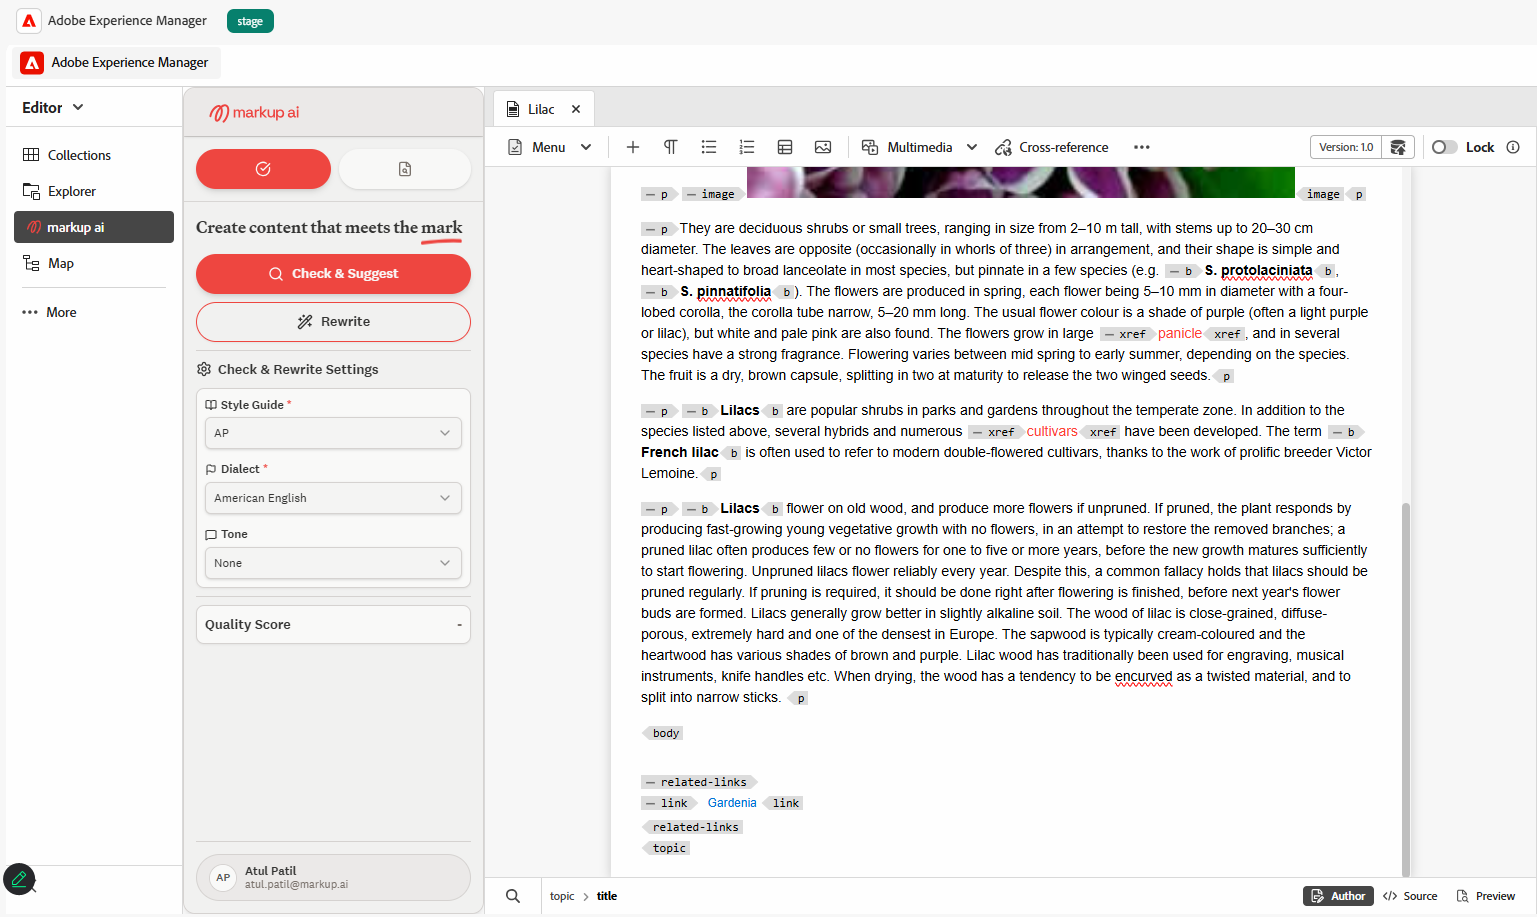The image size is (1537, 917).
Task: Click the markup ai logo header
Action: point(255,113)
